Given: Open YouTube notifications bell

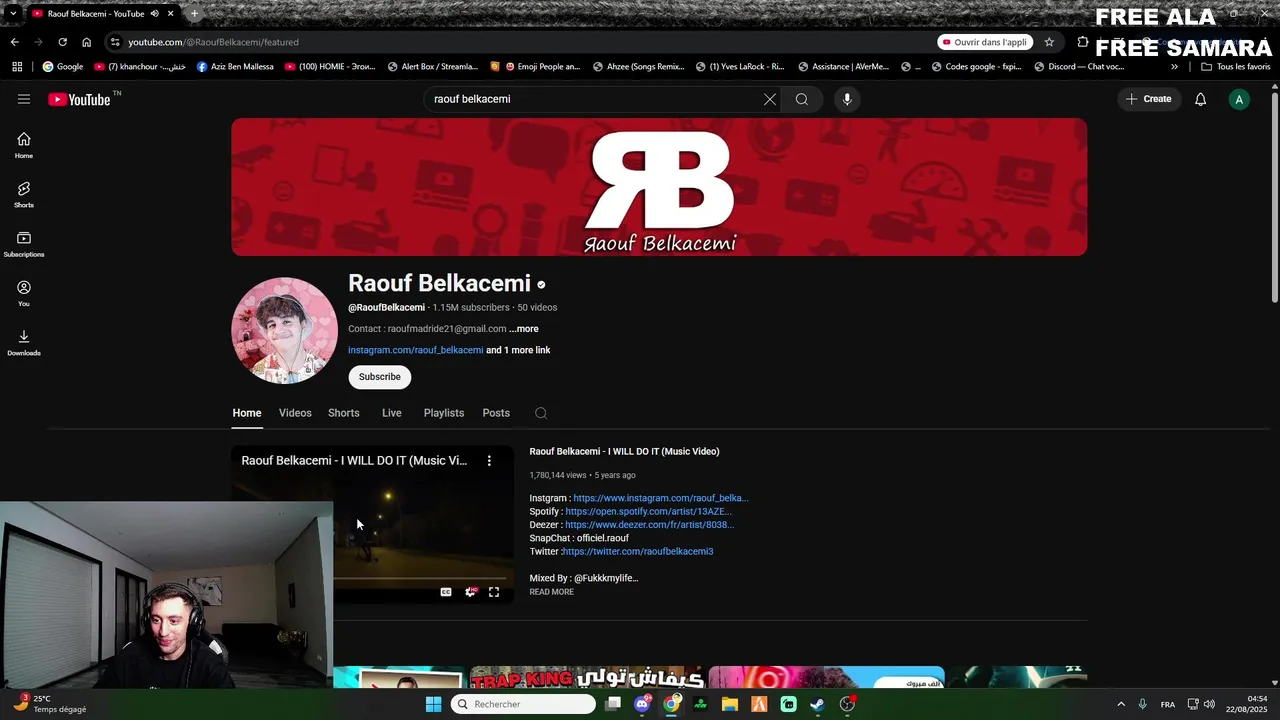Looking at the screenshot, I should (x=1201, y=99).
